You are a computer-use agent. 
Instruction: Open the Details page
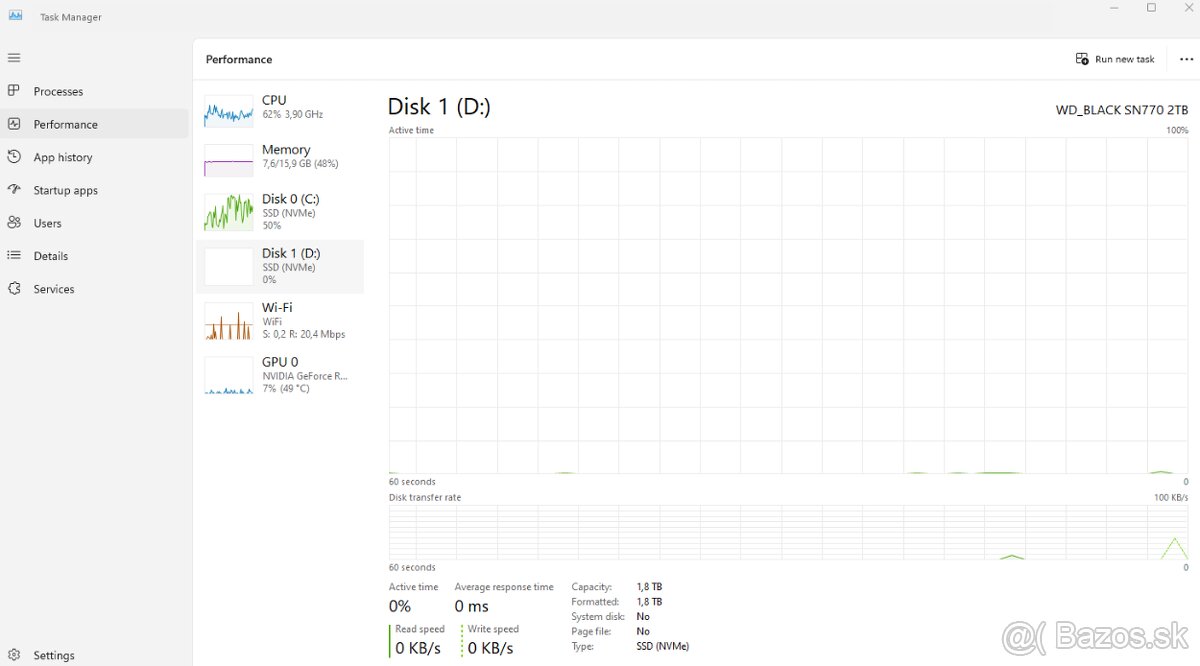coord(95,256)
